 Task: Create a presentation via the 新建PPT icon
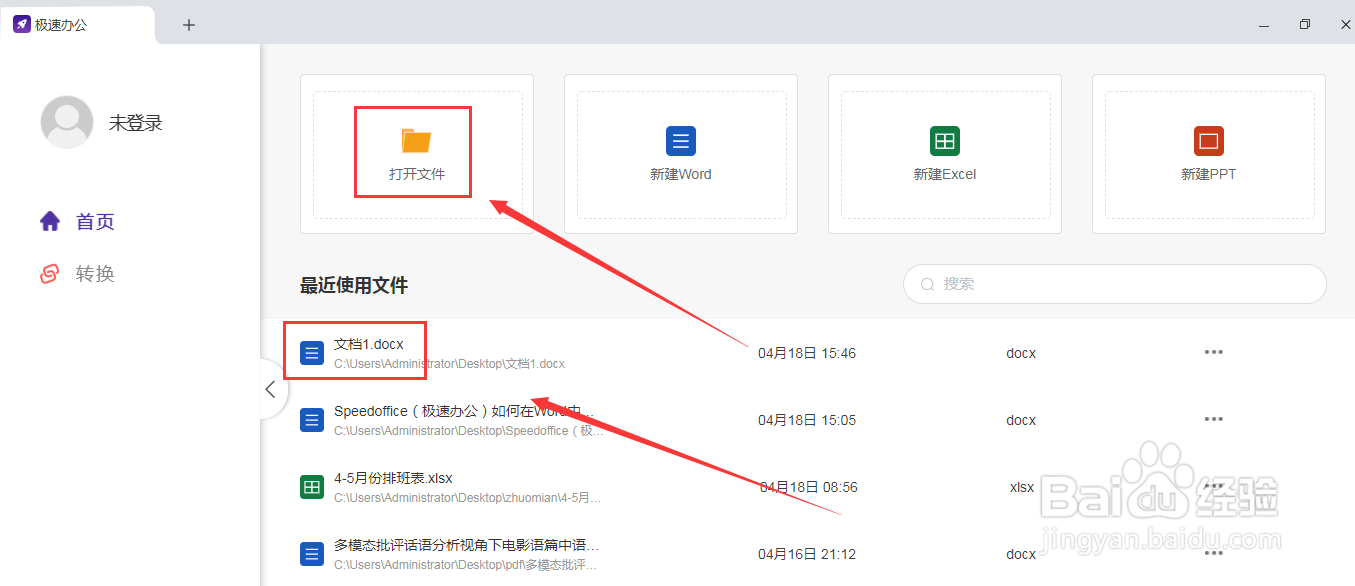pos(1208,141)
